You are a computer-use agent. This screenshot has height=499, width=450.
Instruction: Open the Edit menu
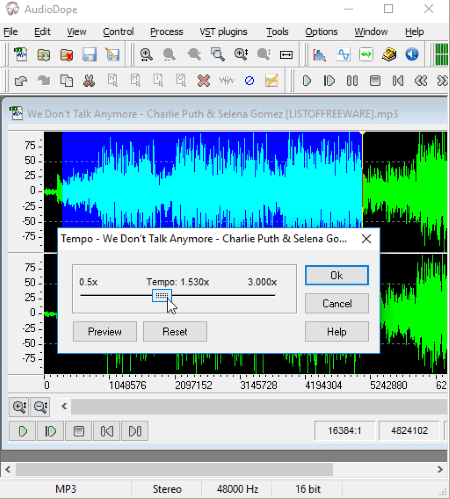[x=42, y=32]
